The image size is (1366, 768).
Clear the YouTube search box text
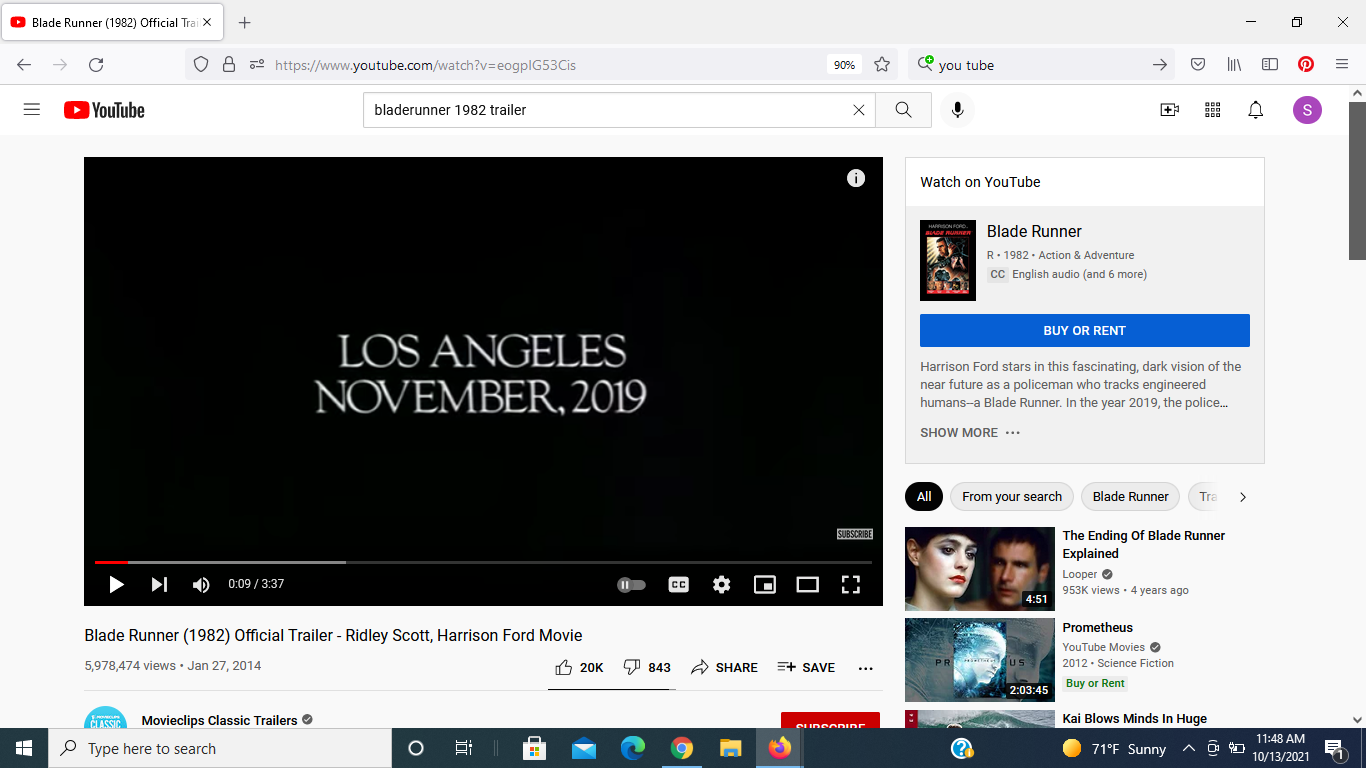point(858,110)
